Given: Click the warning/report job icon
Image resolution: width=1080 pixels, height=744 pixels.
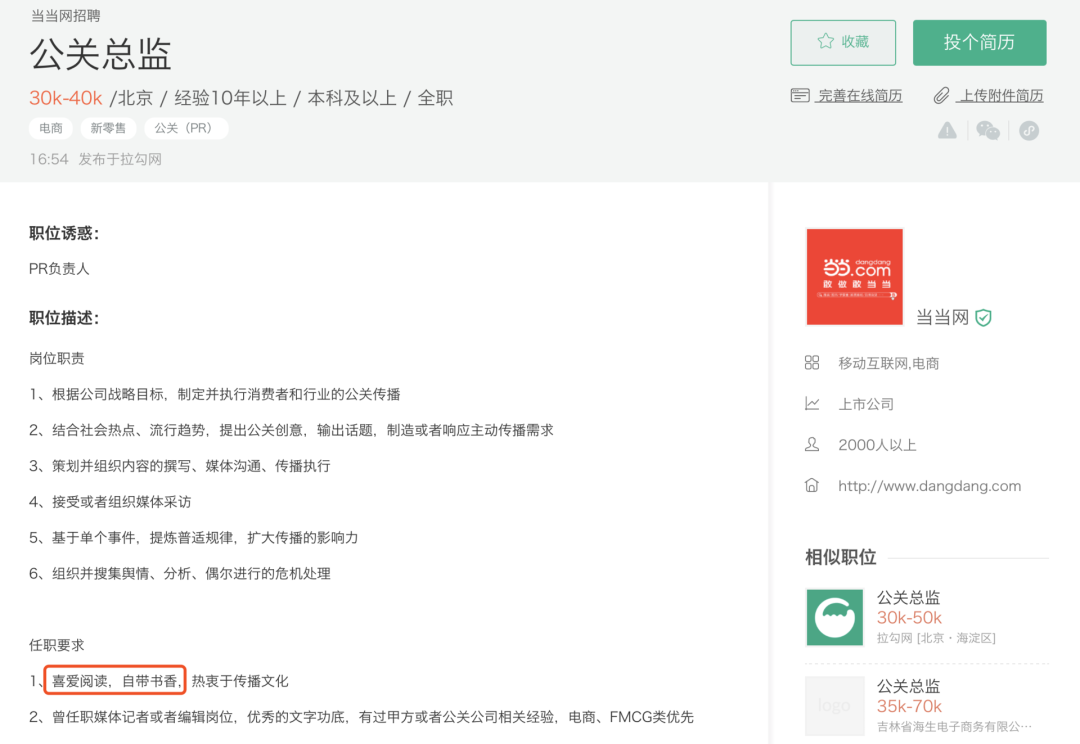Looking at the screenshot, I should coord(946,129).
